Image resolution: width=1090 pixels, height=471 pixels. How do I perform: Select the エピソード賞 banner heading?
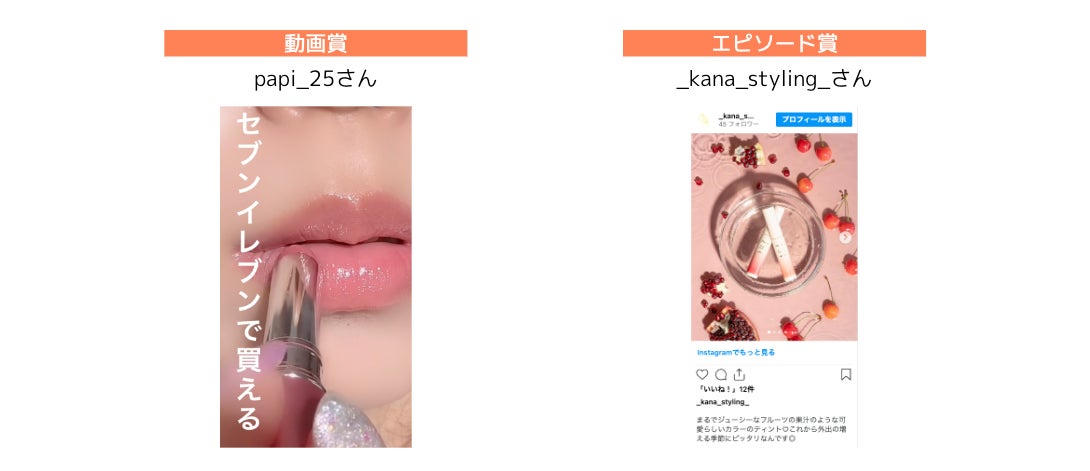(x=774, y=43)
